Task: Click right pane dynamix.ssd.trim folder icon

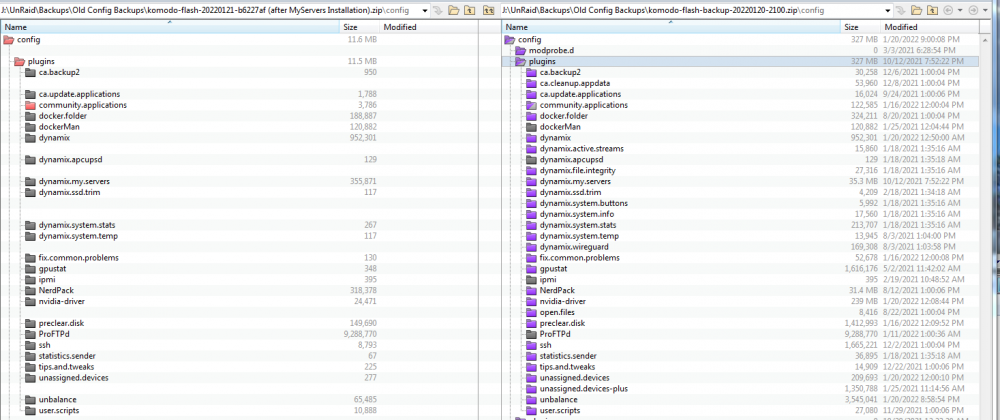Action: (531, 192)
